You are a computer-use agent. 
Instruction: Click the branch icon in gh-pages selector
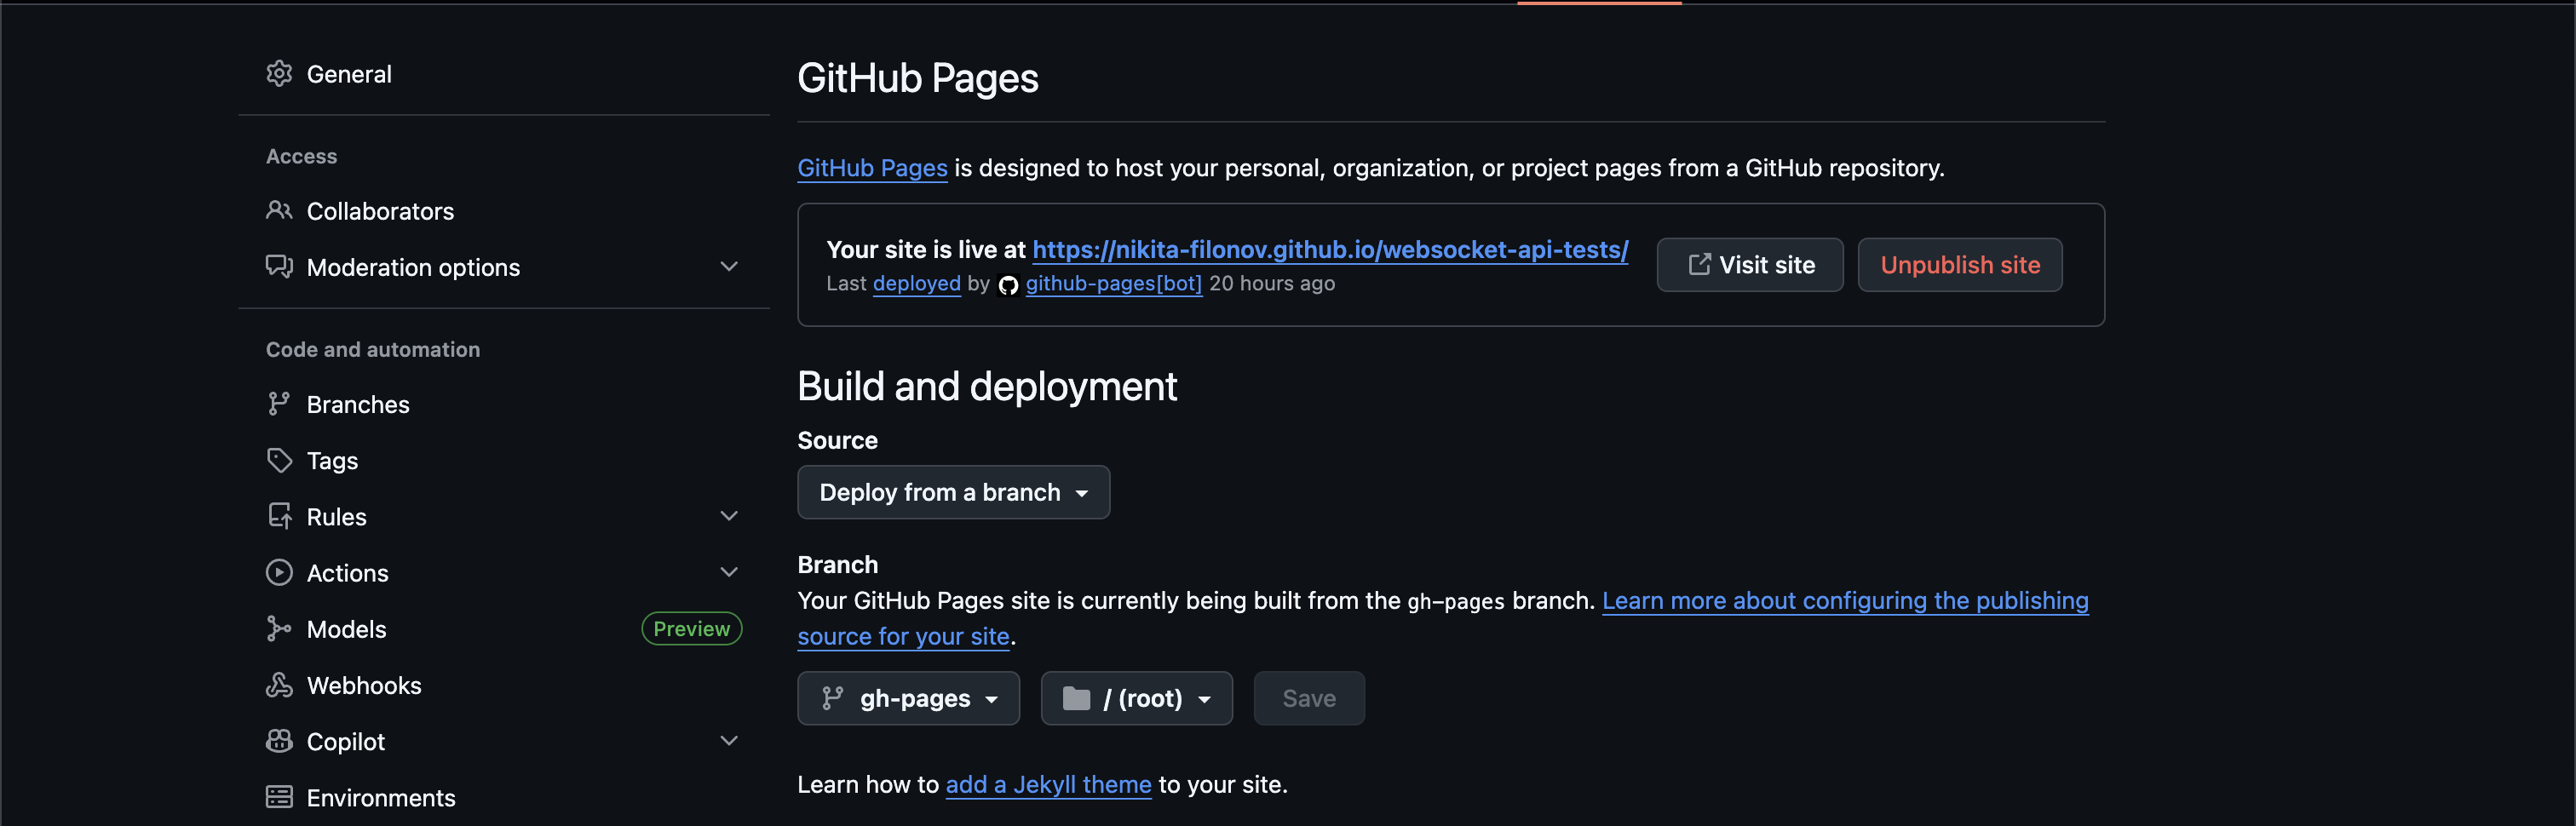pyautogui.click(x=832, y=698)
